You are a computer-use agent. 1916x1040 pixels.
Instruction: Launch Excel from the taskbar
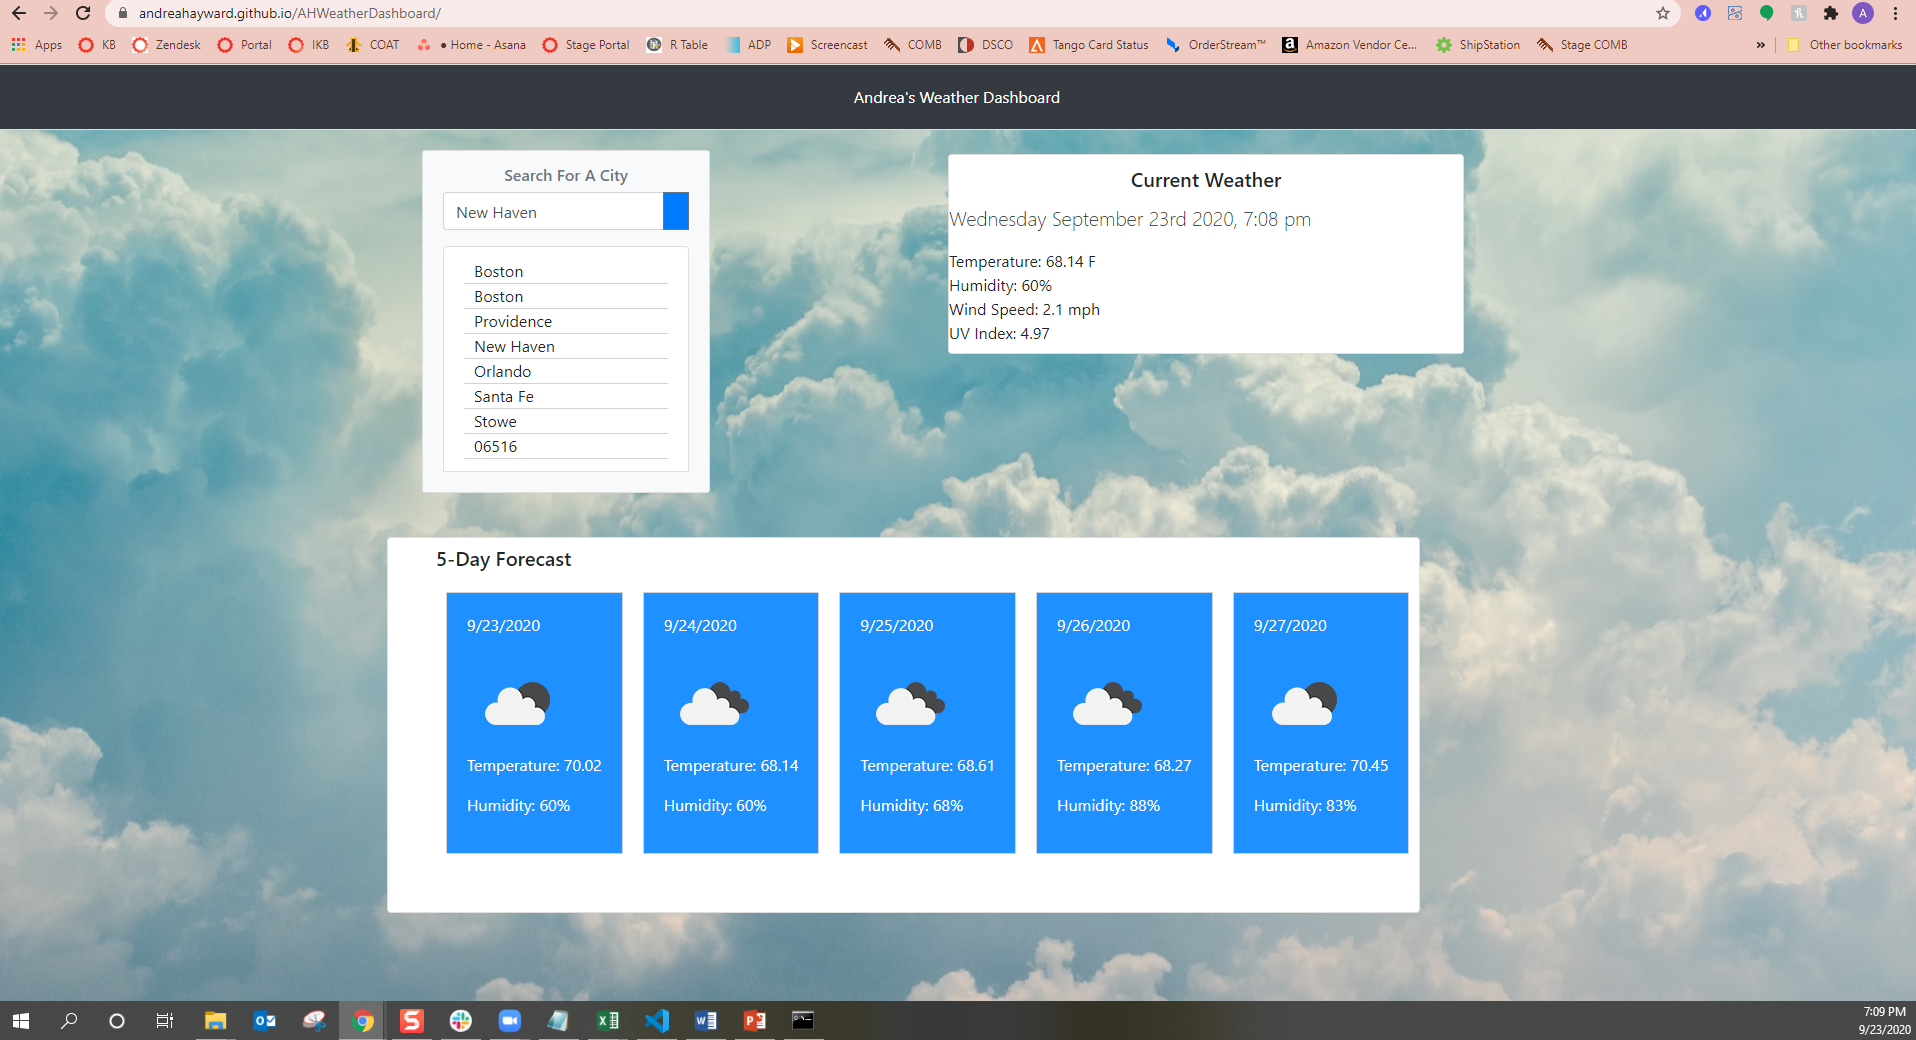coord(607,1021)
